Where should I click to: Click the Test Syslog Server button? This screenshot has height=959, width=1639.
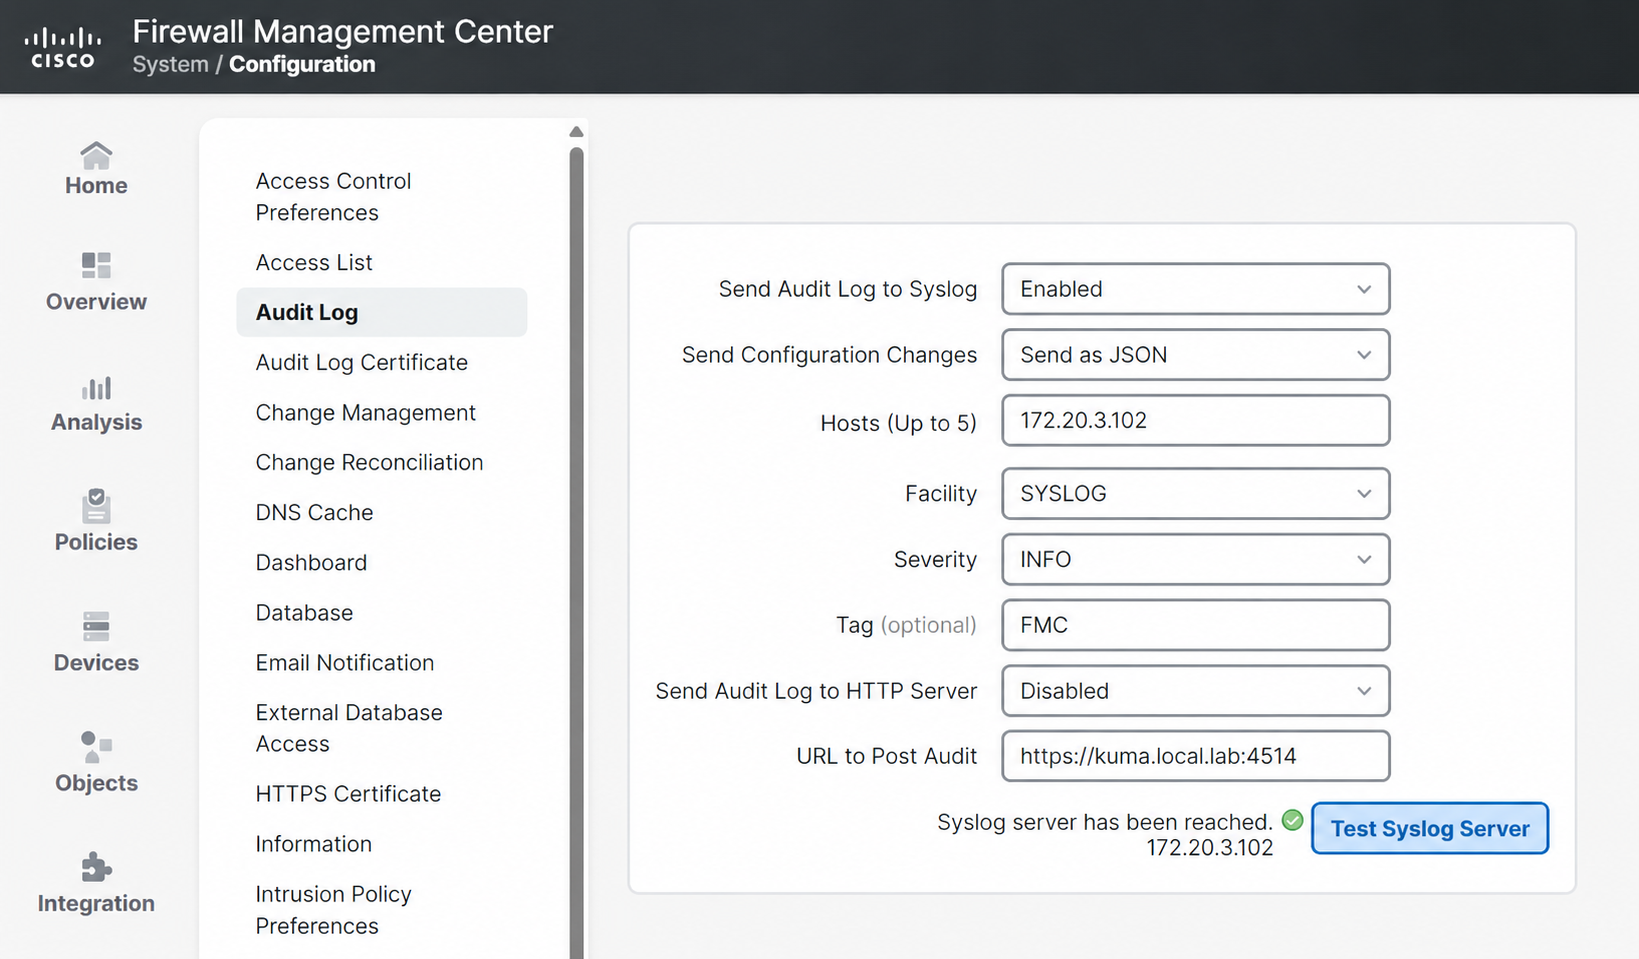pos(1430,829)
